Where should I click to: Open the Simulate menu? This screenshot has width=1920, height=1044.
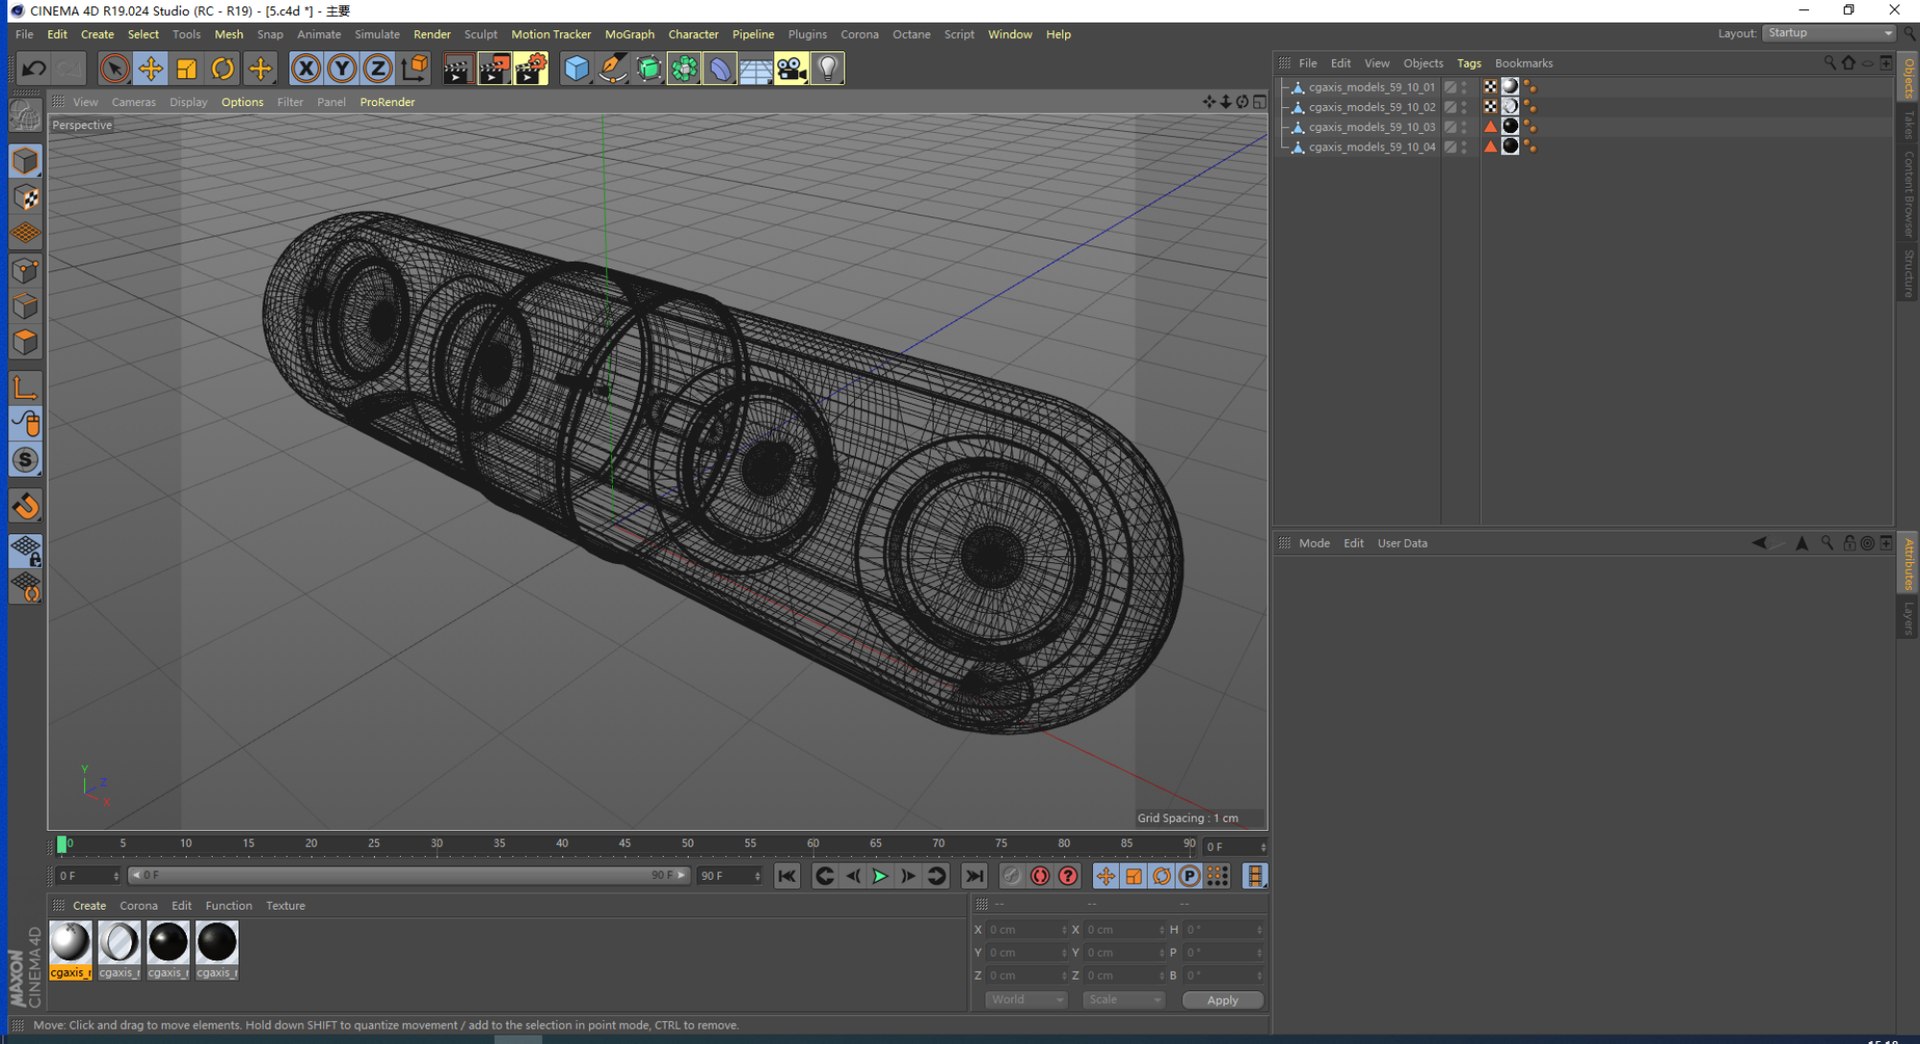pos(377,34)
